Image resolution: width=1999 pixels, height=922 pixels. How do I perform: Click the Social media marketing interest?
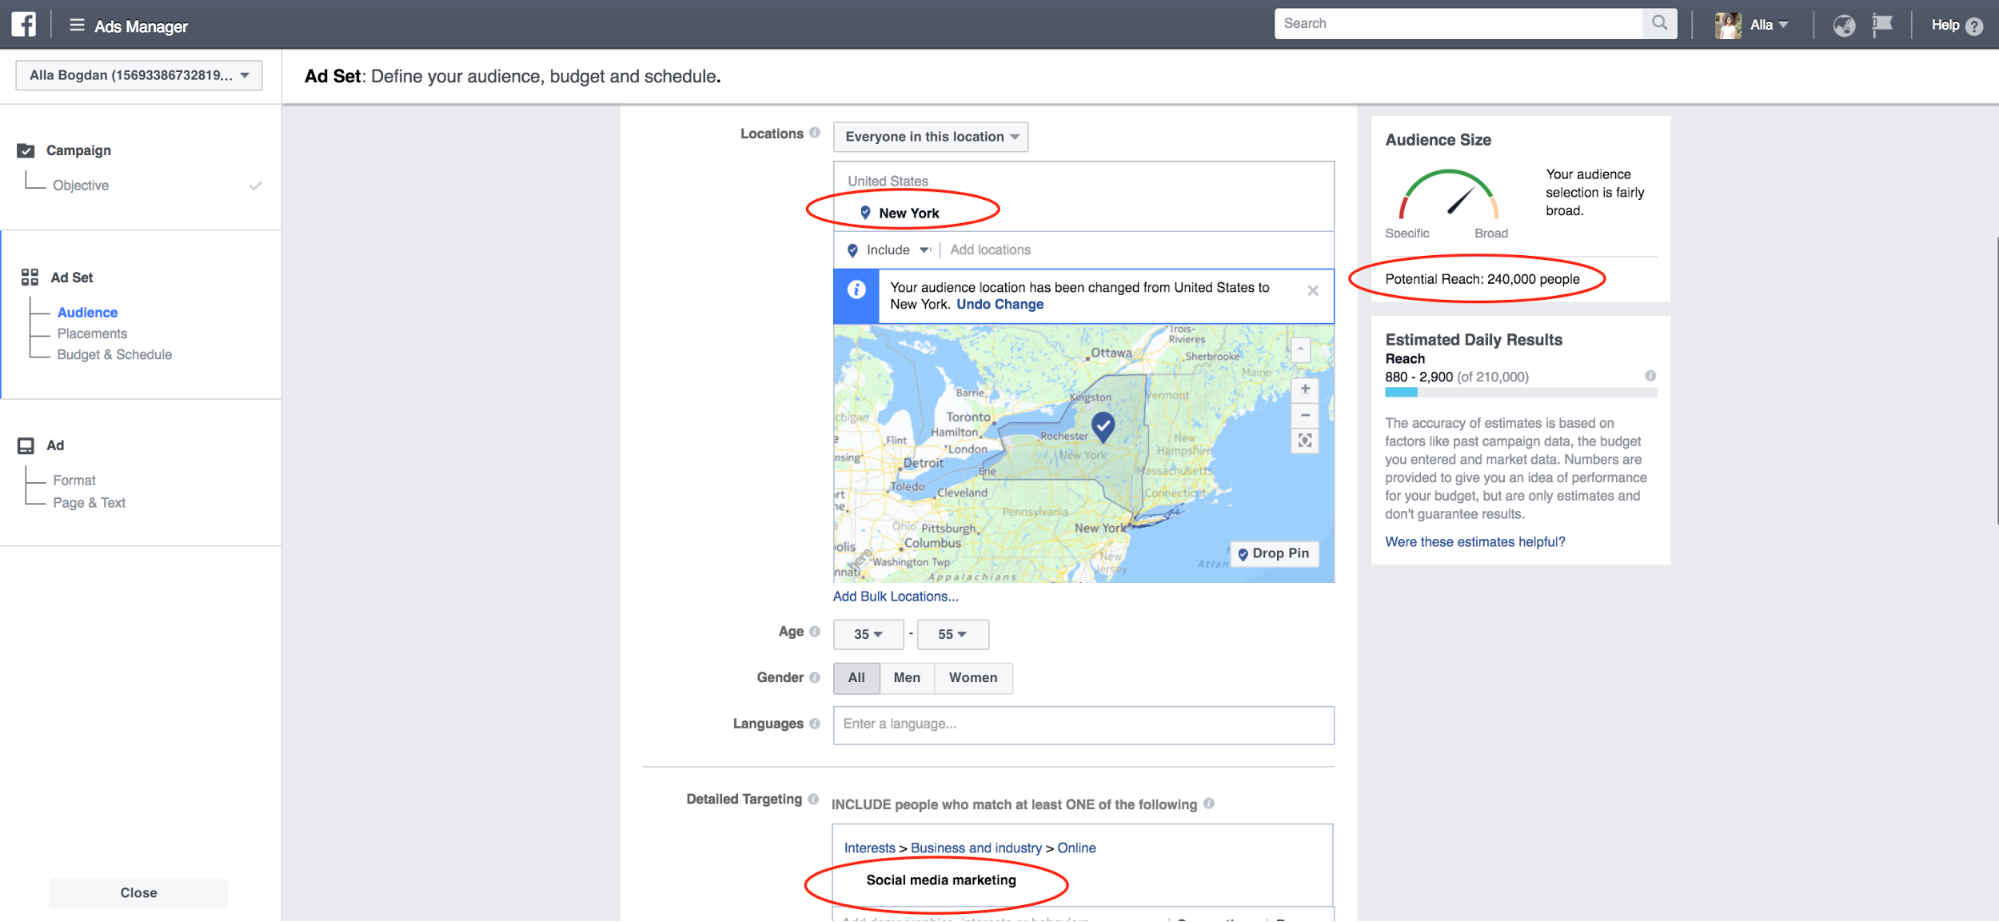pos(941,881)
